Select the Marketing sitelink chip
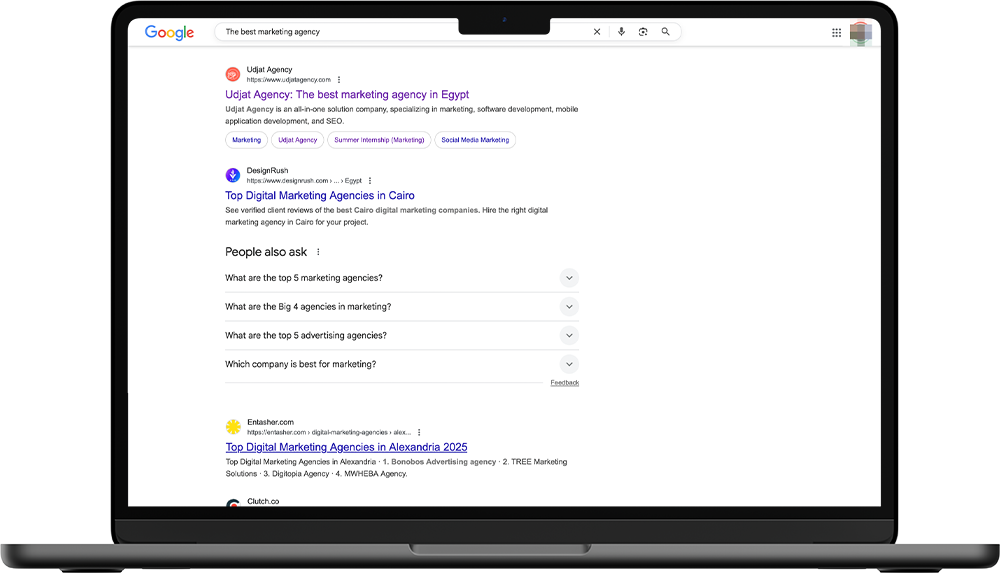1000x573 pixels. point(246,140)
